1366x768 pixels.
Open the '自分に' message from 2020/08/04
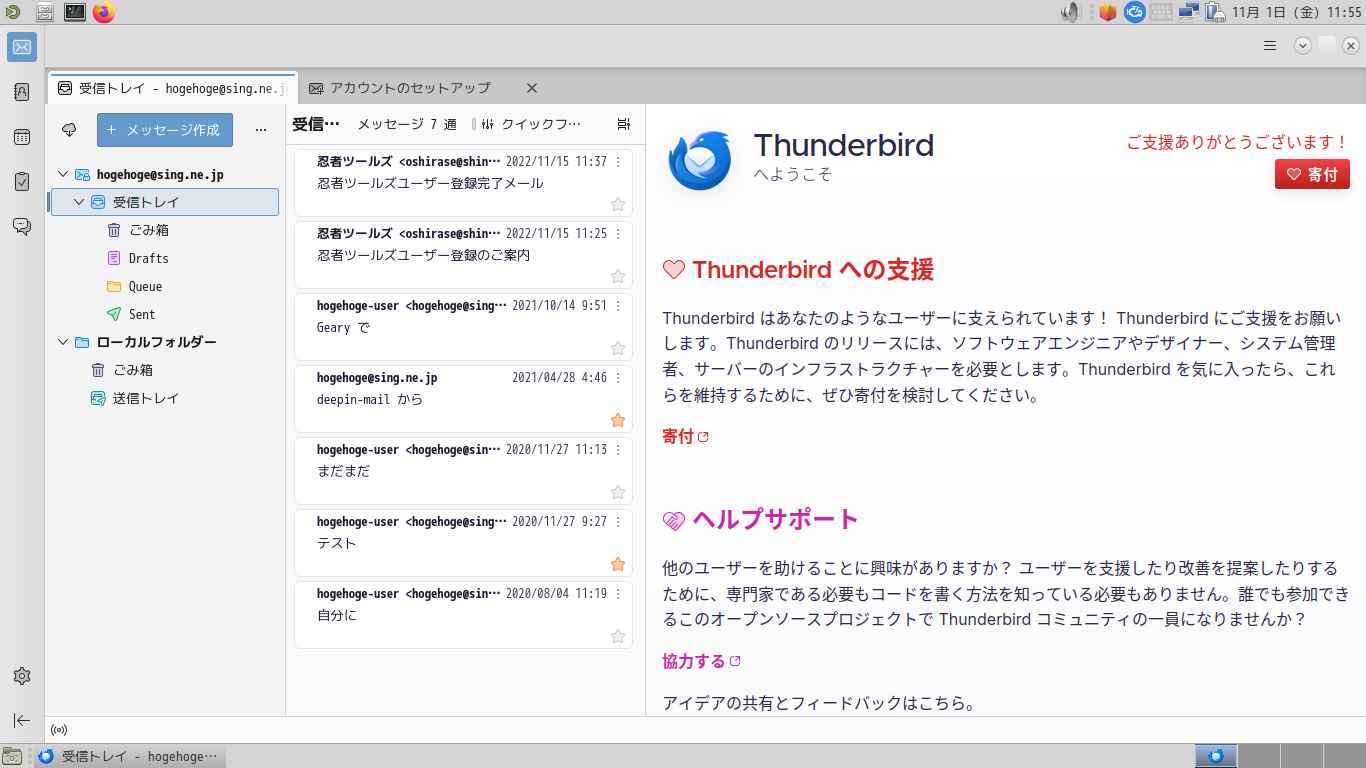pyautogui.click(x=463, y=614)
